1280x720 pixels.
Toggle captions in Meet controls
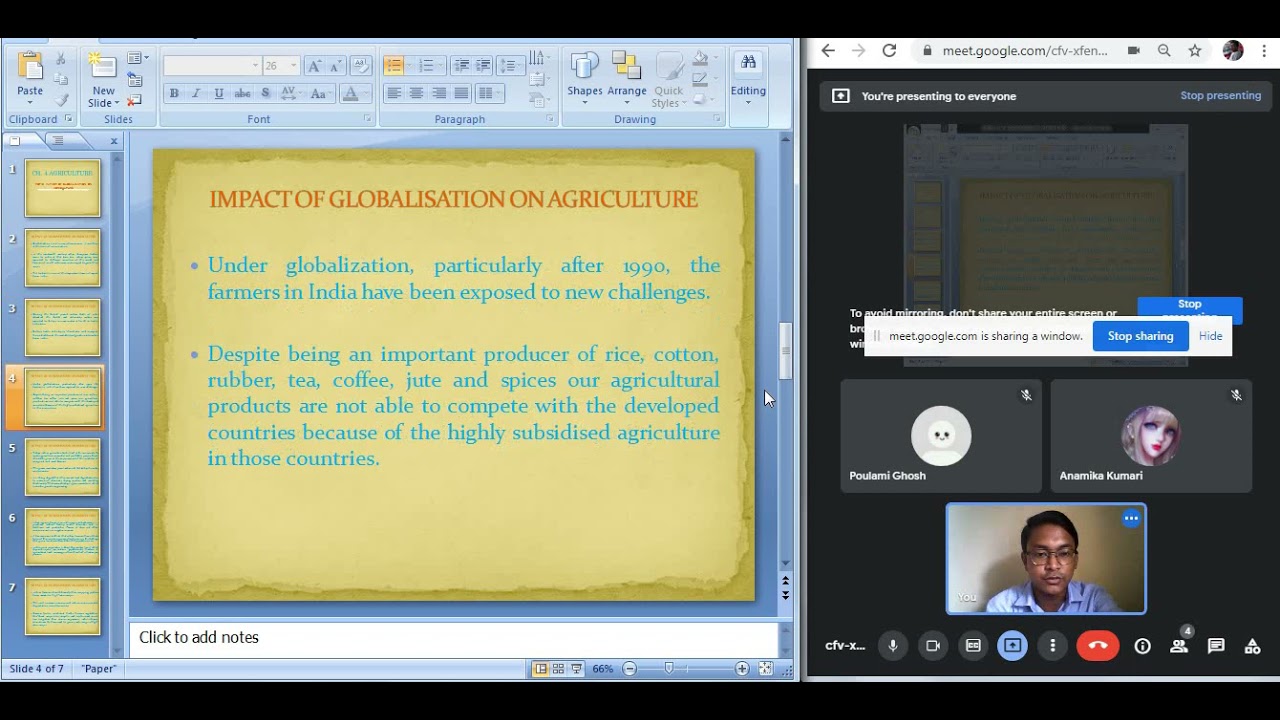coord(973,646)
